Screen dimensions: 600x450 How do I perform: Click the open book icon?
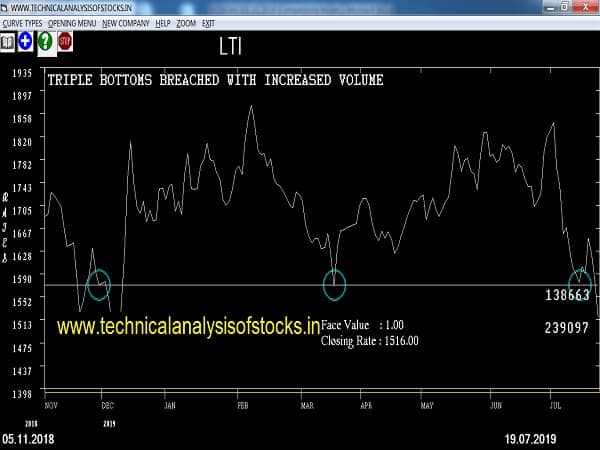(8, 42)
